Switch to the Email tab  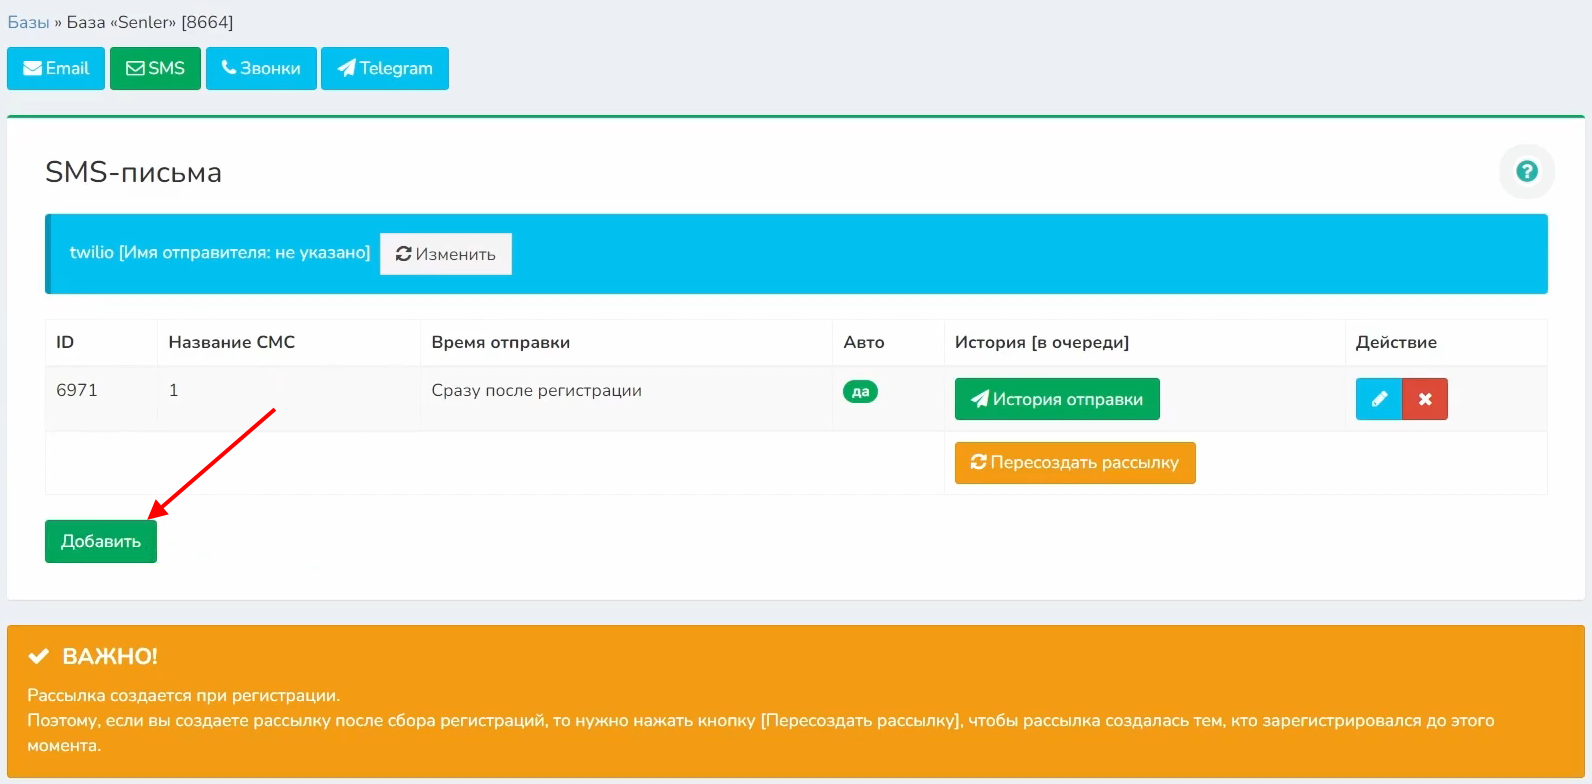[x=56, y=68]
